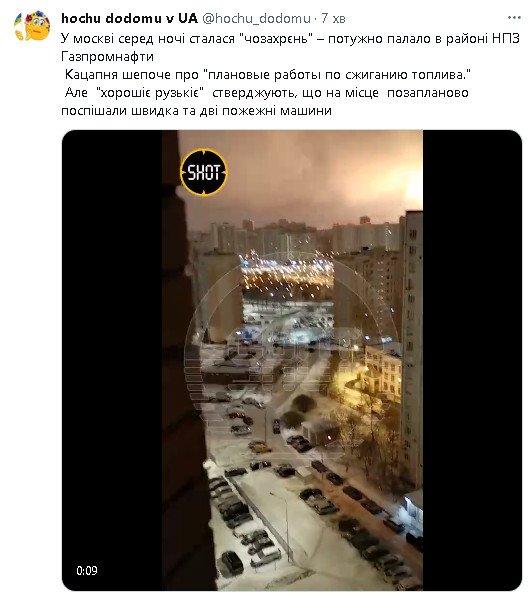
Task: Click the black letterbox right of the video
Action: click(x=472, y=360)
